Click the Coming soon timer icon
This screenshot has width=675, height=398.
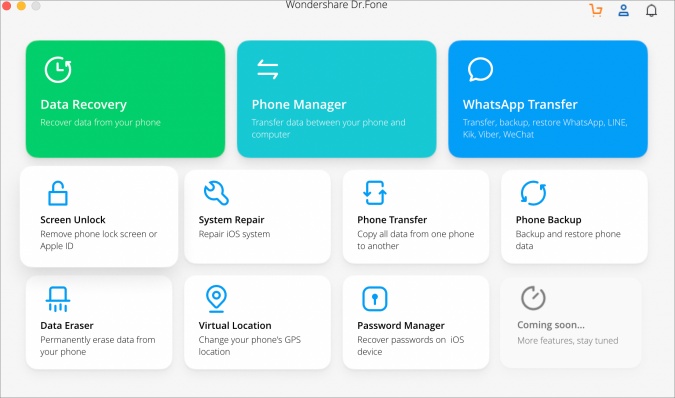click(x=533, y=298)
